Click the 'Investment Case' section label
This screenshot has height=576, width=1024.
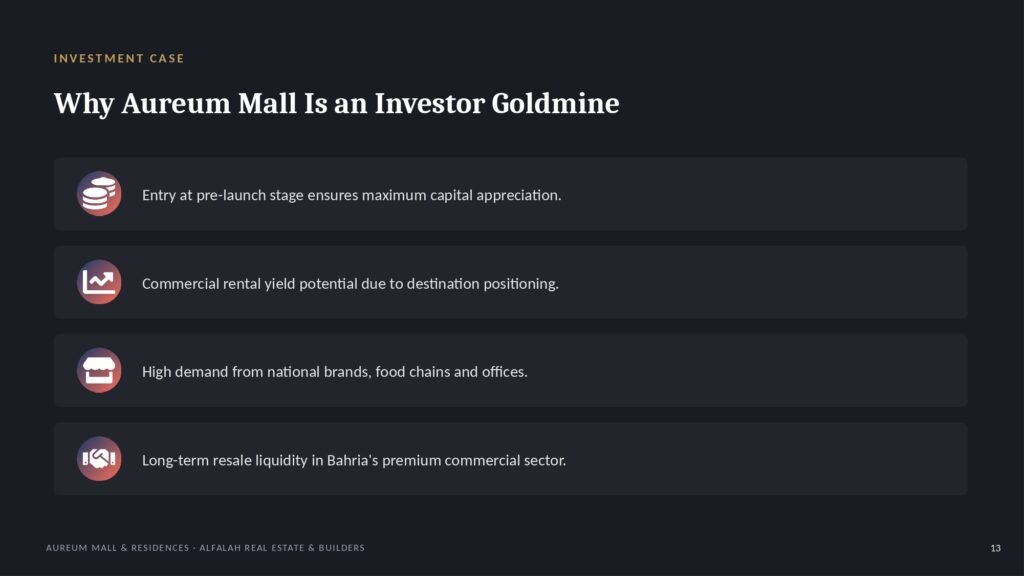point(119,58)
